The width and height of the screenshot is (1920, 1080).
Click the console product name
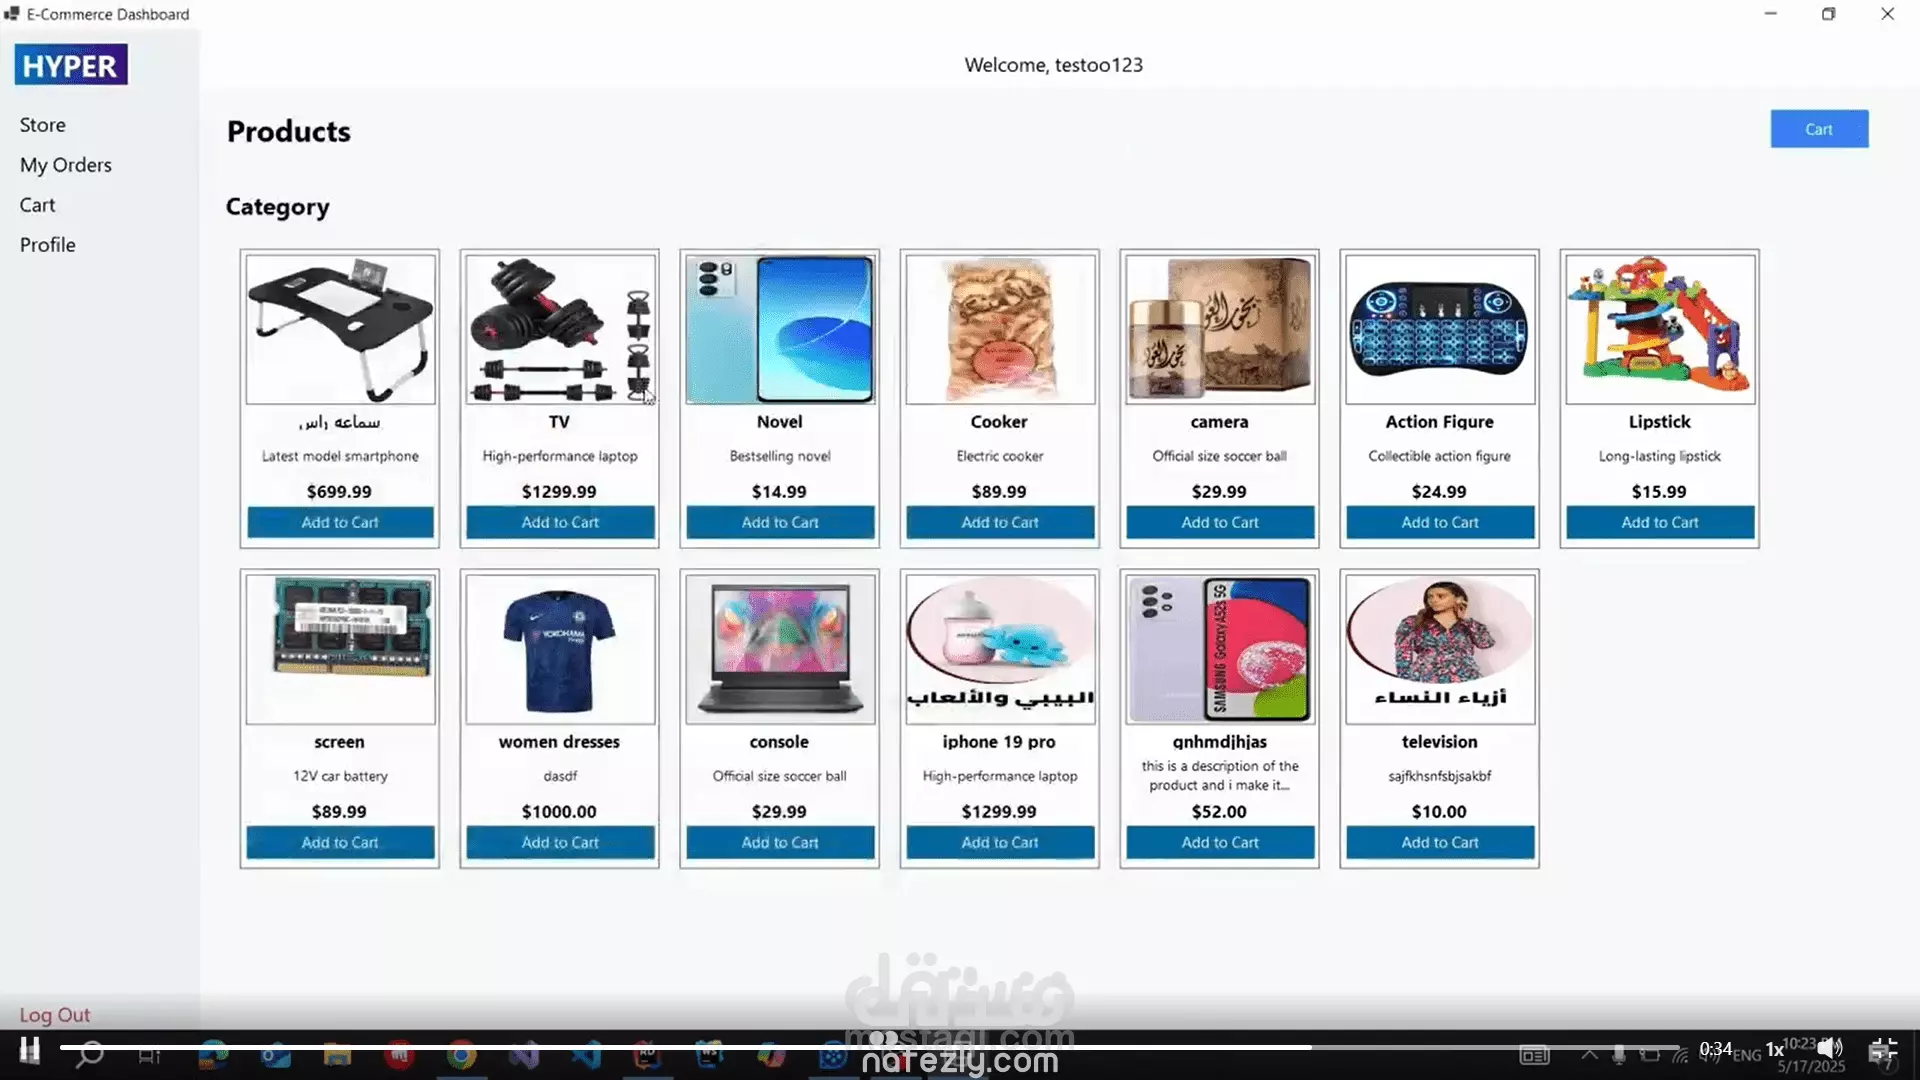click(779, 742)
